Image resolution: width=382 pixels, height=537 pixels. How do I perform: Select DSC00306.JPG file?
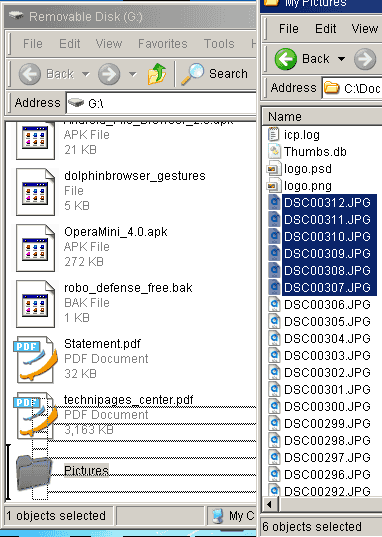click(x=327, y=304)
